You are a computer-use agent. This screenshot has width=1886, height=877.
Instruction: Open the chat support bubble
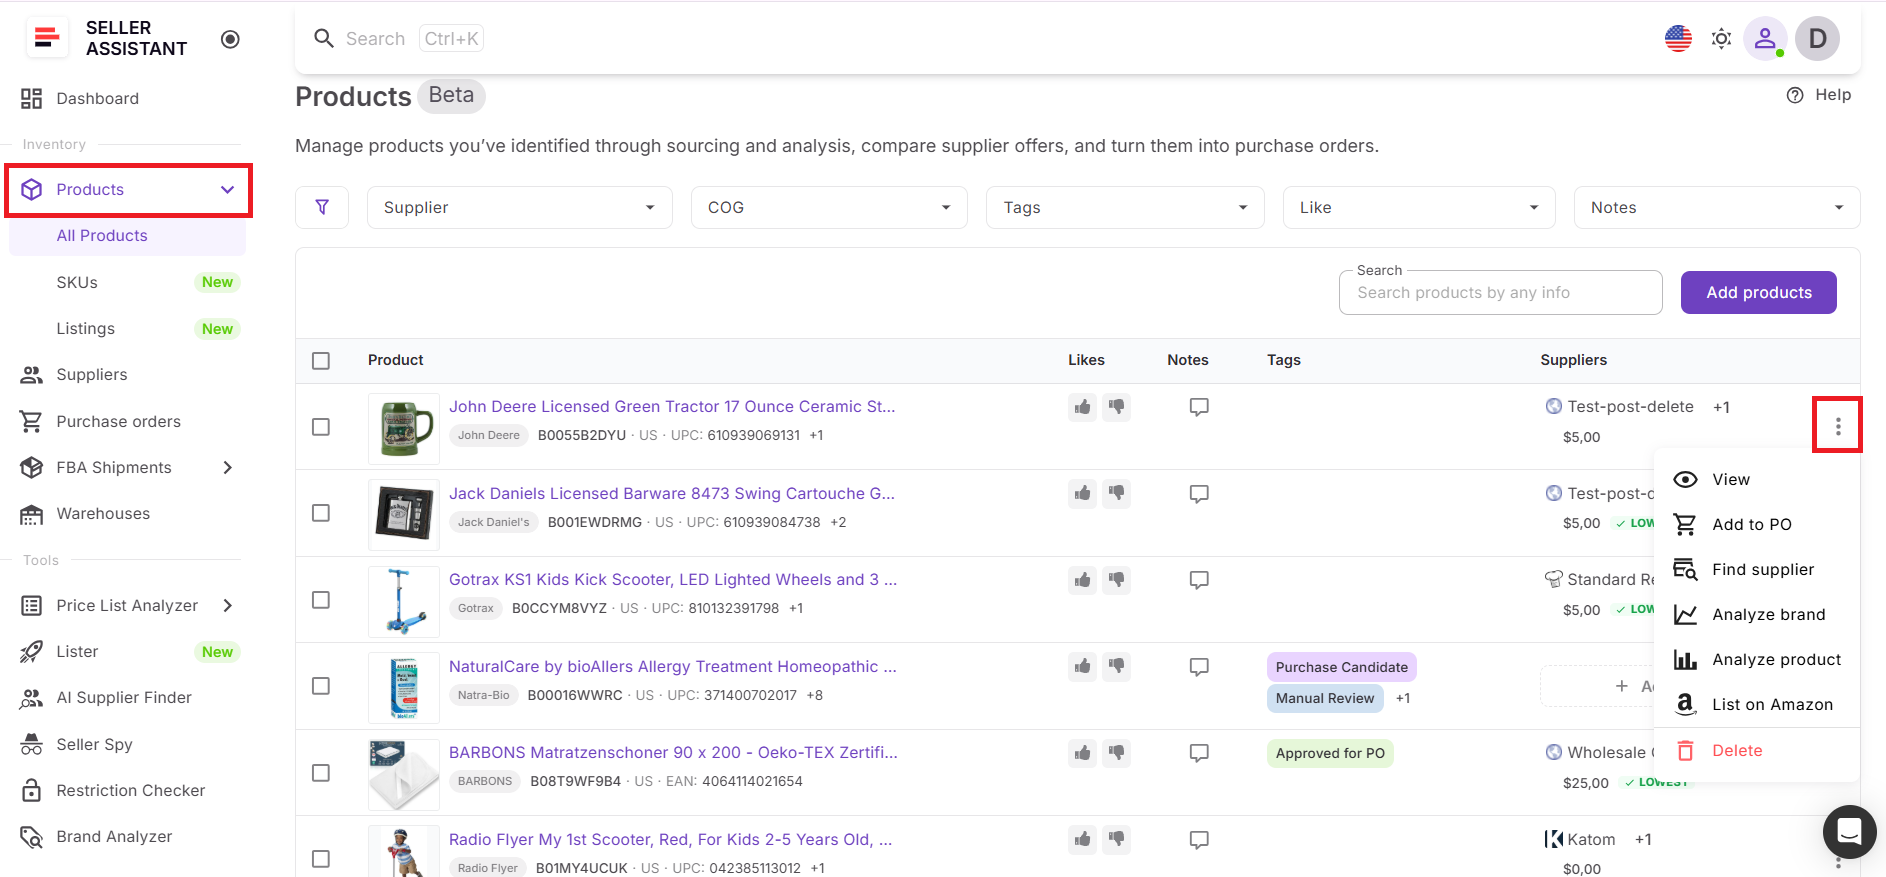1849,831
